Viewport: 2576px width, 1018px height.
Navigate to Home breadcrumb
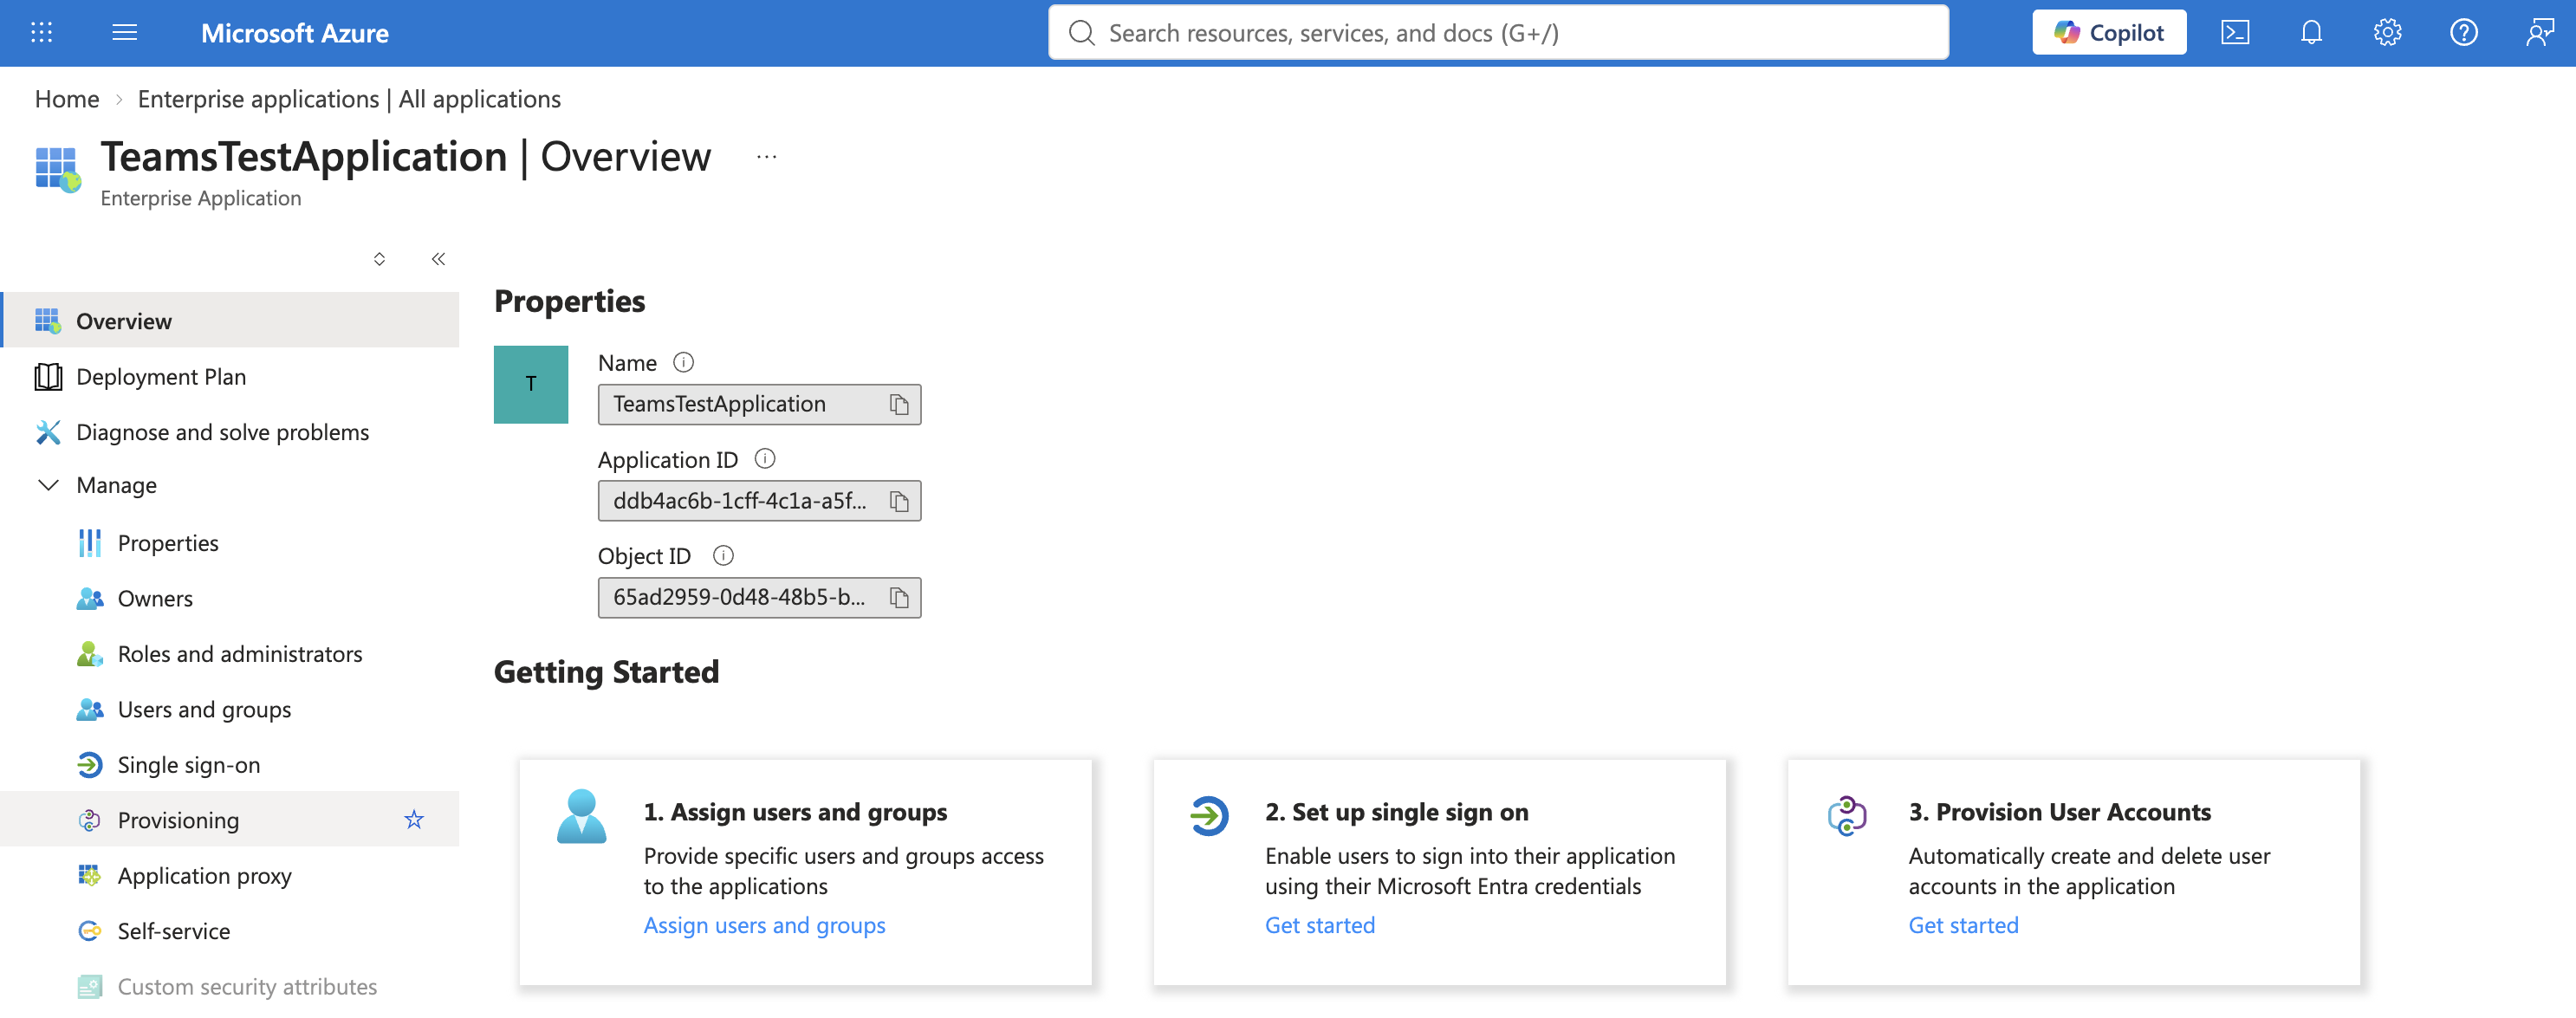pyautogui.click(x=67, y=99)
